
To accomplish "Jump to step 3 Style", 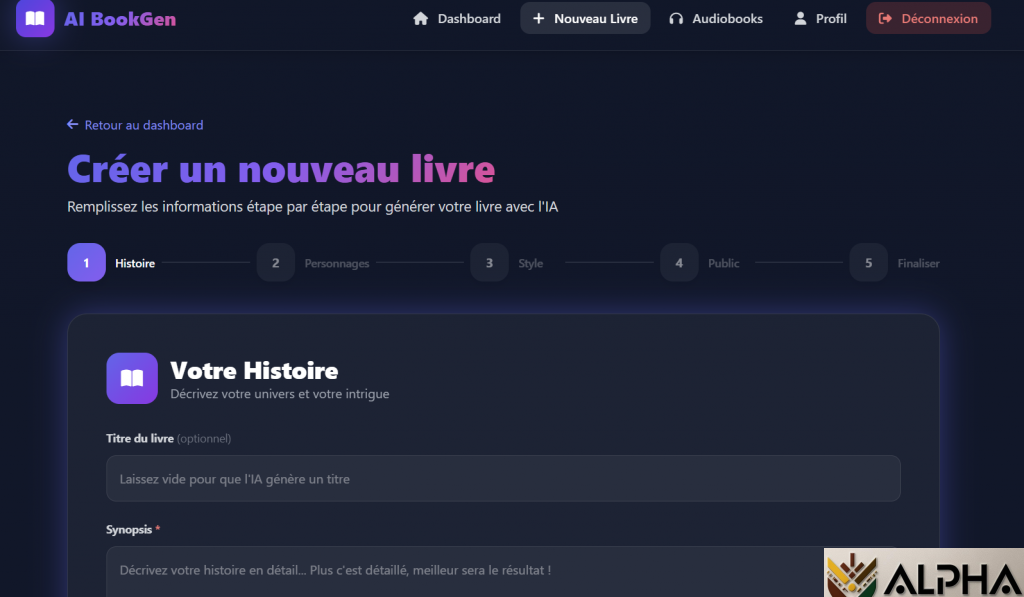I will pos(489,263).
